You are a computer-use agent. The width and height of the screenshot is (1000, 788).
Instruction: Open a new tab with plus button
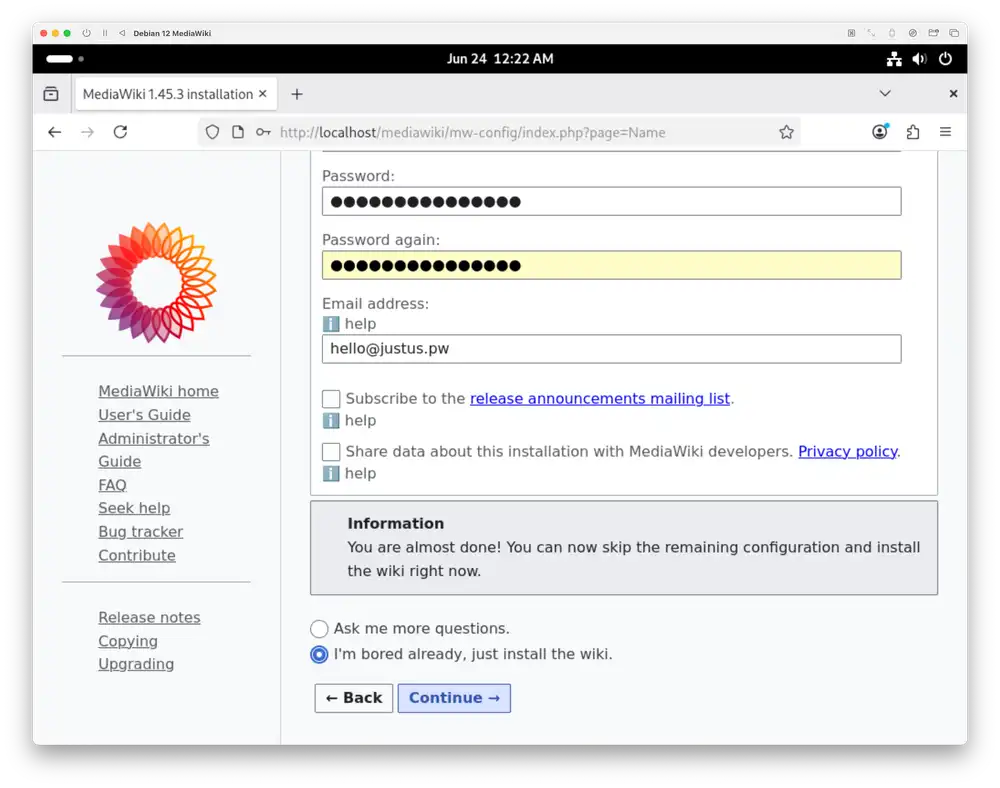point(297,94)
